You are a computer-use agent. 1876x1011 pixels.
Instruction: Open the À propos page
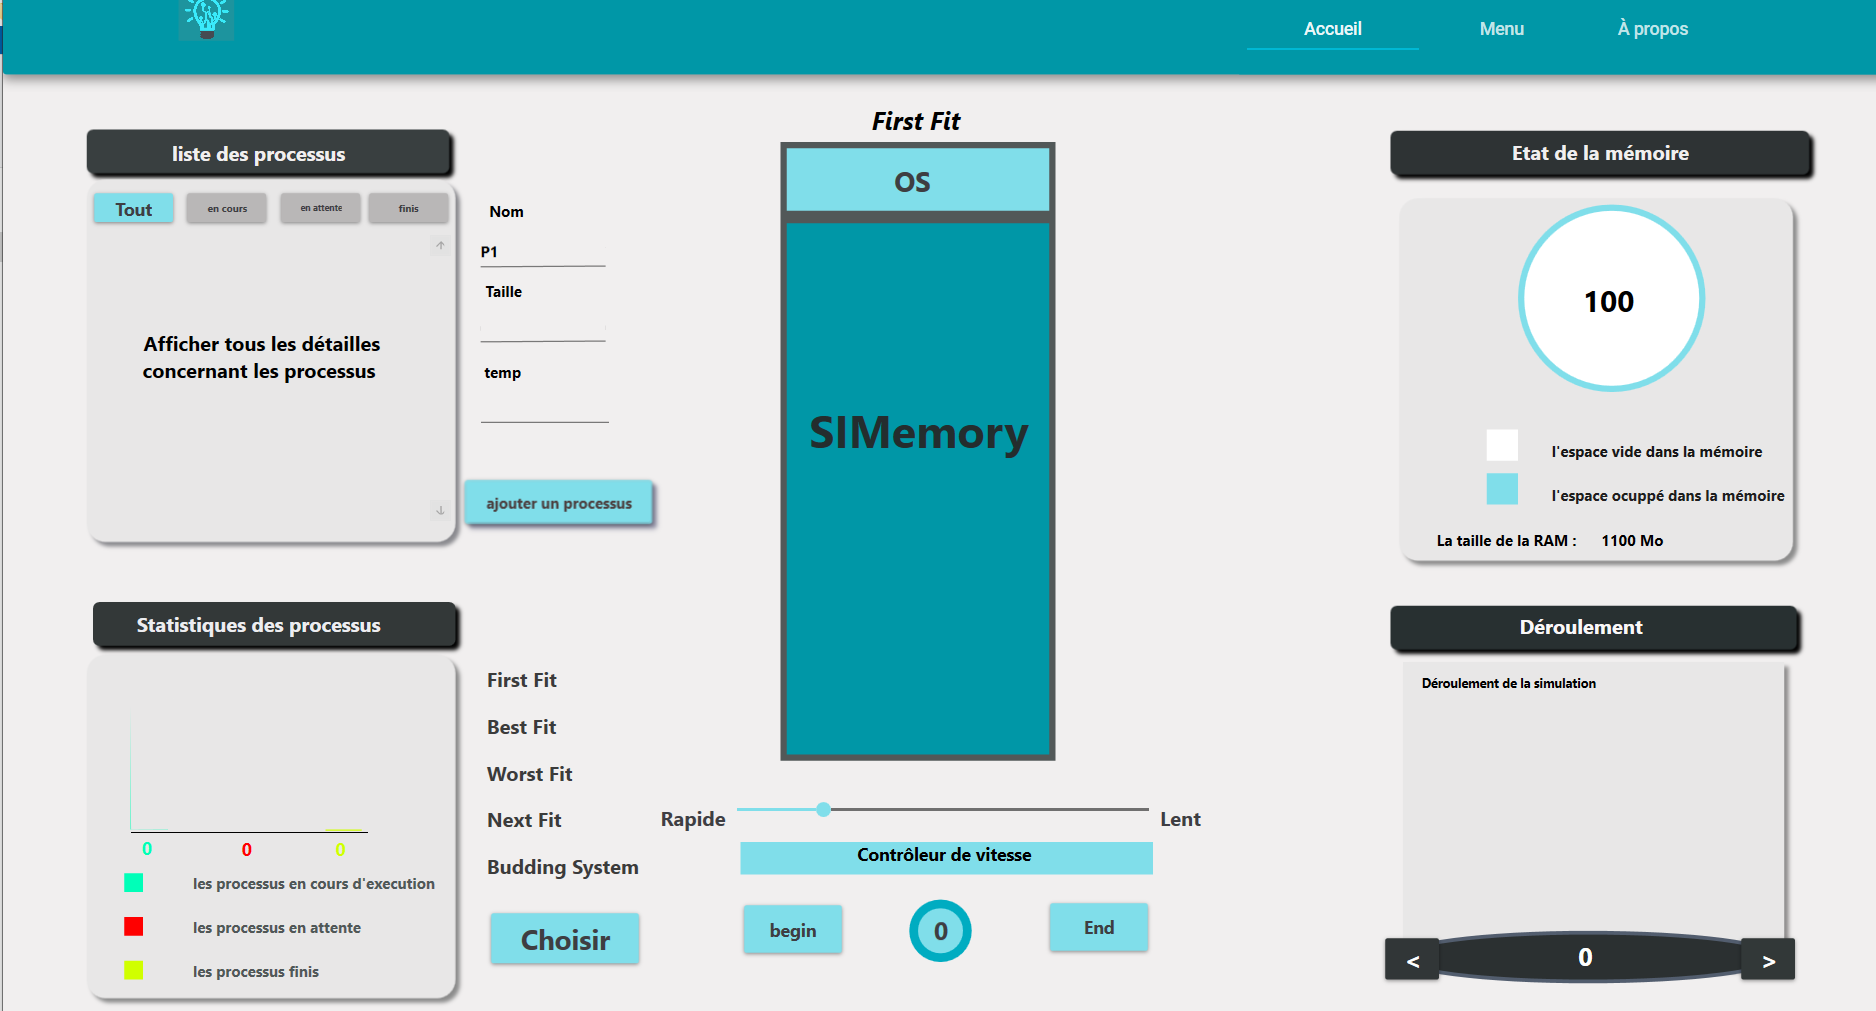(x=1652, y=28)
